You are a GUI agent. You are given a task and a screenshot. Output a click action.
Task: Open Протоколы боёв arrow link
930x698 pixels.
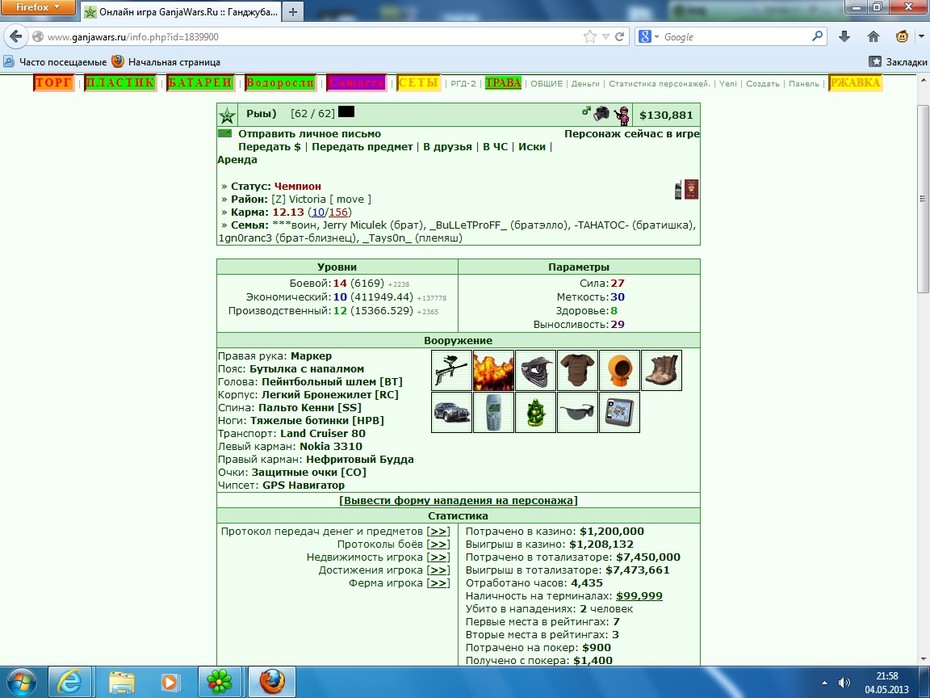tap(438, 544)
